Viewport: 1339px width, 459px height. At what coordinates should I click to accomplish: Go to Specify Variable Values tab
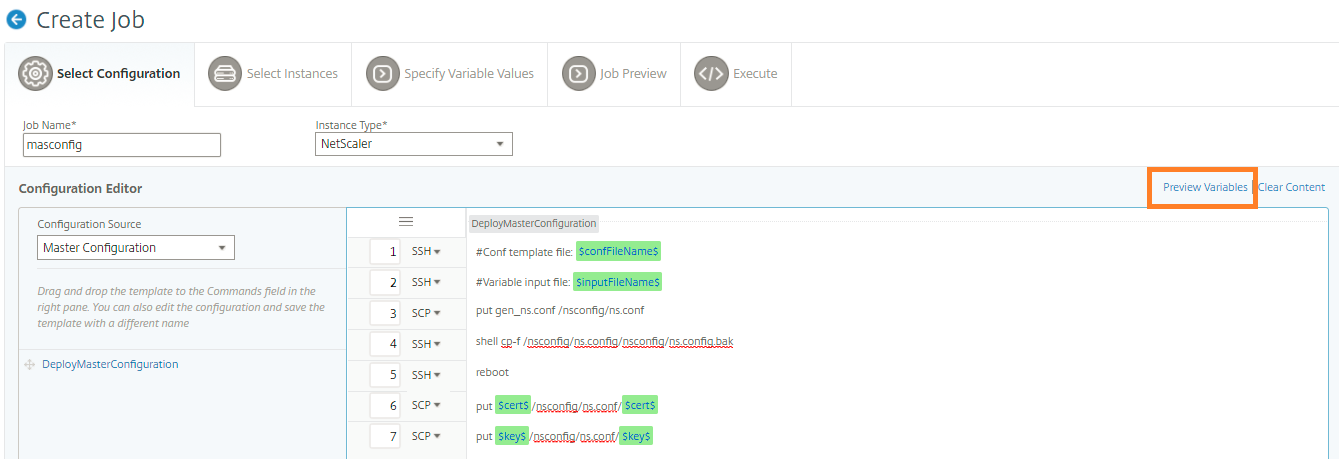pos(450,74)
